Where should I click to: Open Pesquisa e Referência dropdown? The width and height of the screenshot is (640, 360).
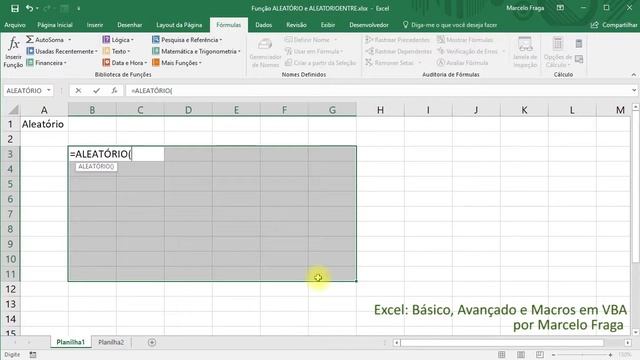click(x=187, y=40)
